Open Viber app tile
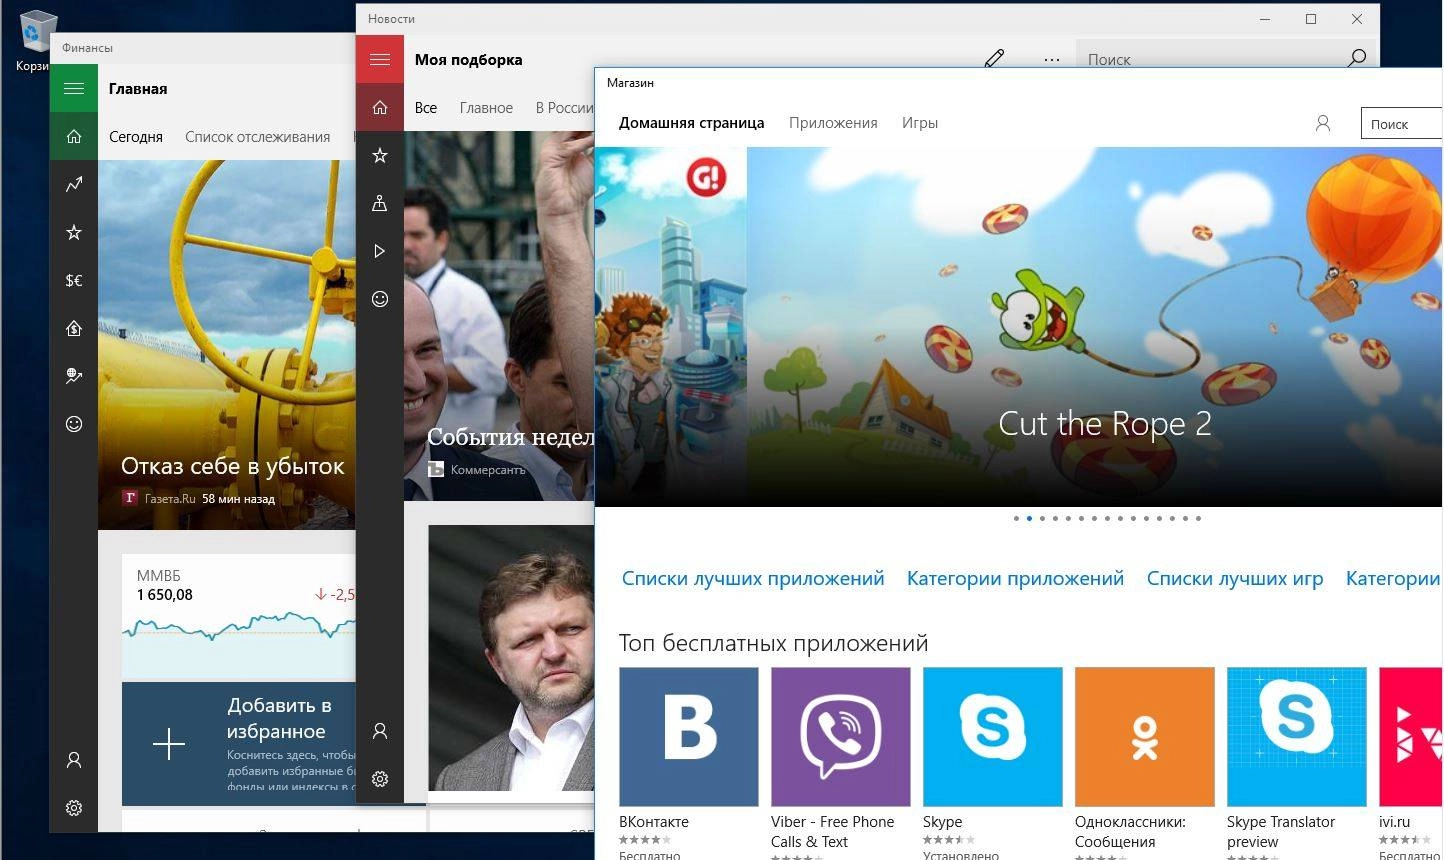The width and height of the screenshot is (1444, 860). pos(841,737)
